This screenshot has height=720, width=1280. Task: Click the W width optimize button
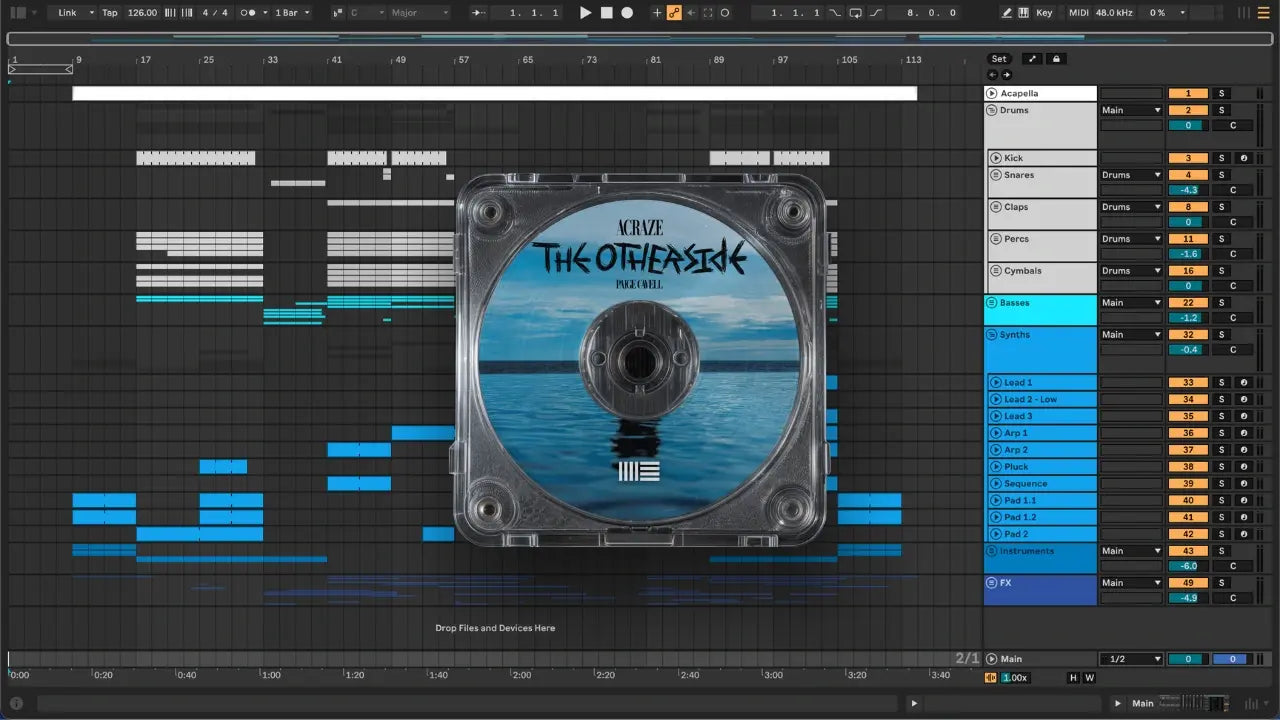[1089, 678]
